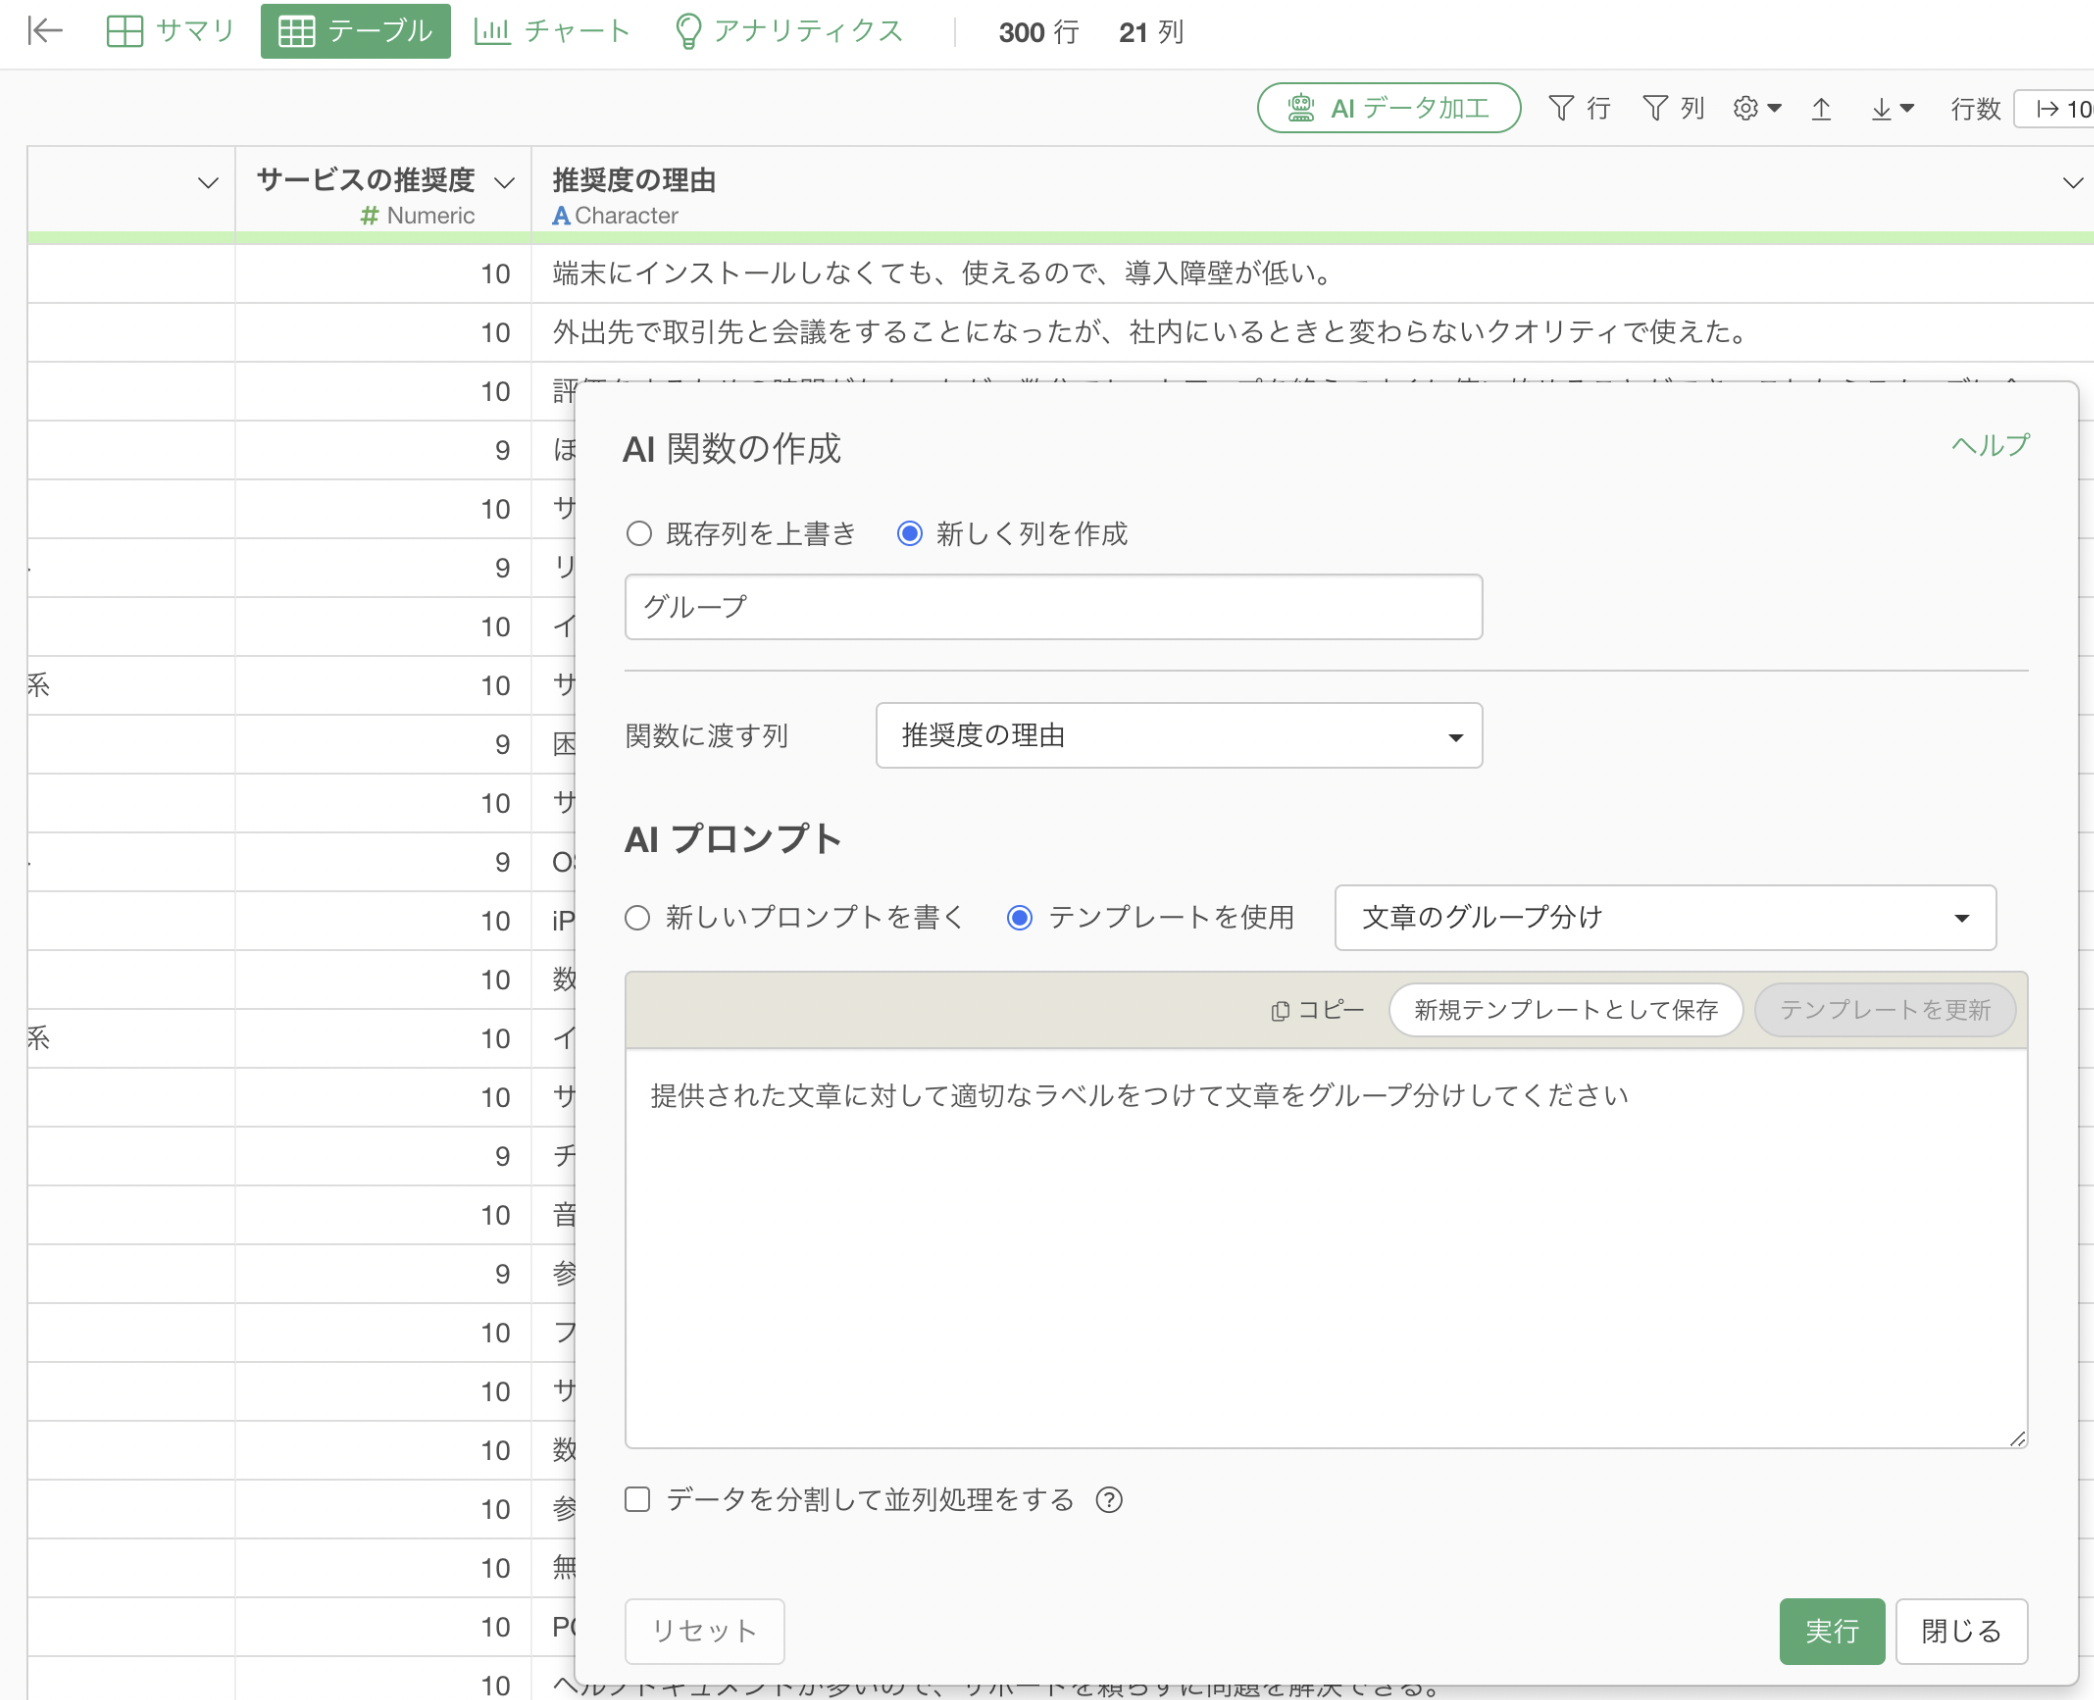The height and width of the screenshot is (1700, 2094).
Task: Switch to the サマリ tab
Action: 170,31
